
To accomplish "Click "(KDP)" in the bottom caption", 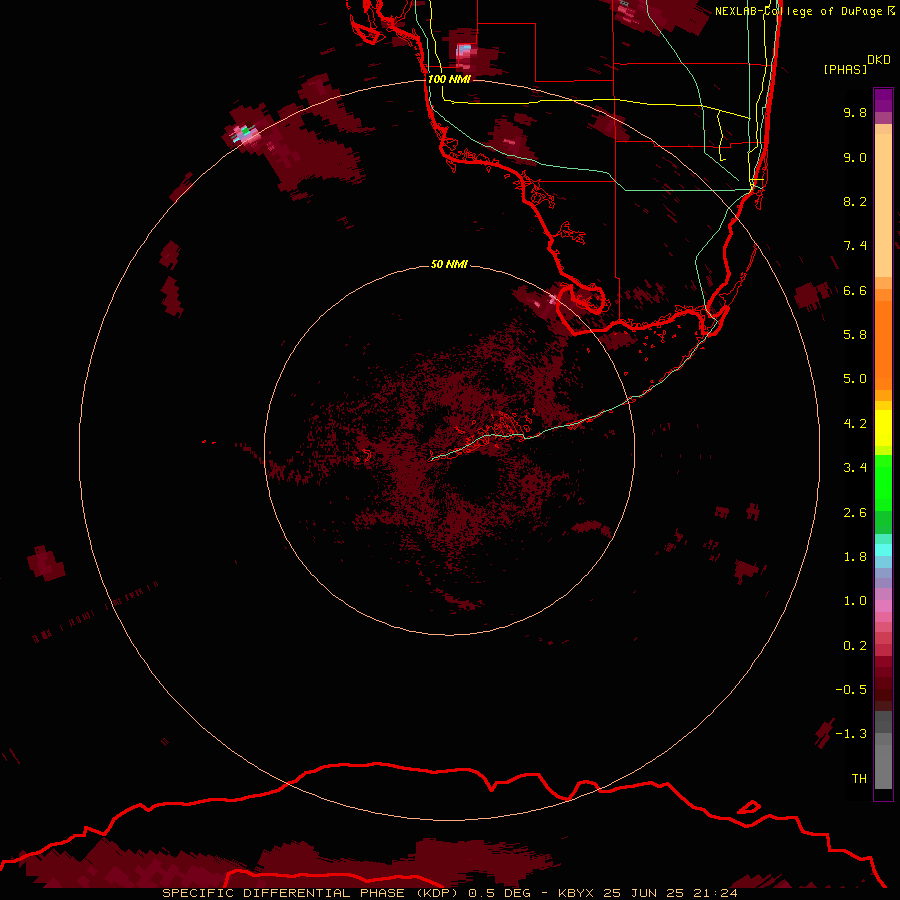I will (x=437, y=893).
